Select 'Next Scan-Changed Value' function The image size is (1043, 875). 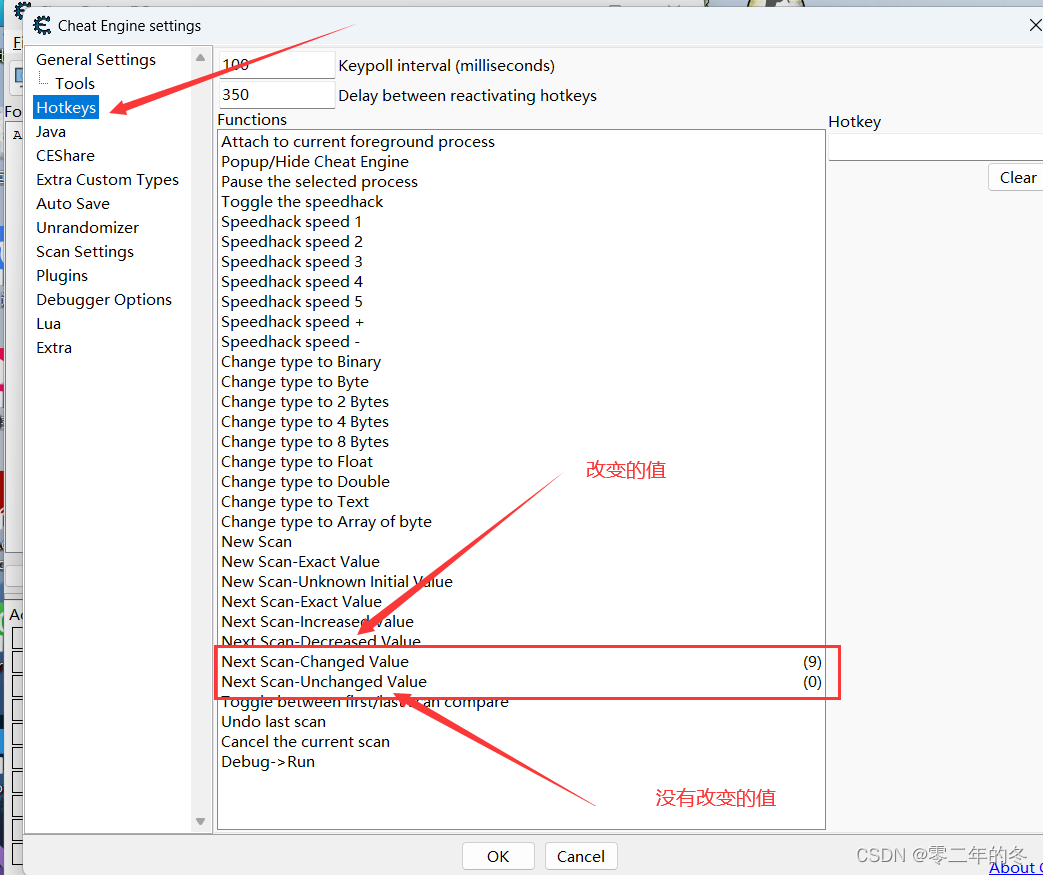point(521,661)
